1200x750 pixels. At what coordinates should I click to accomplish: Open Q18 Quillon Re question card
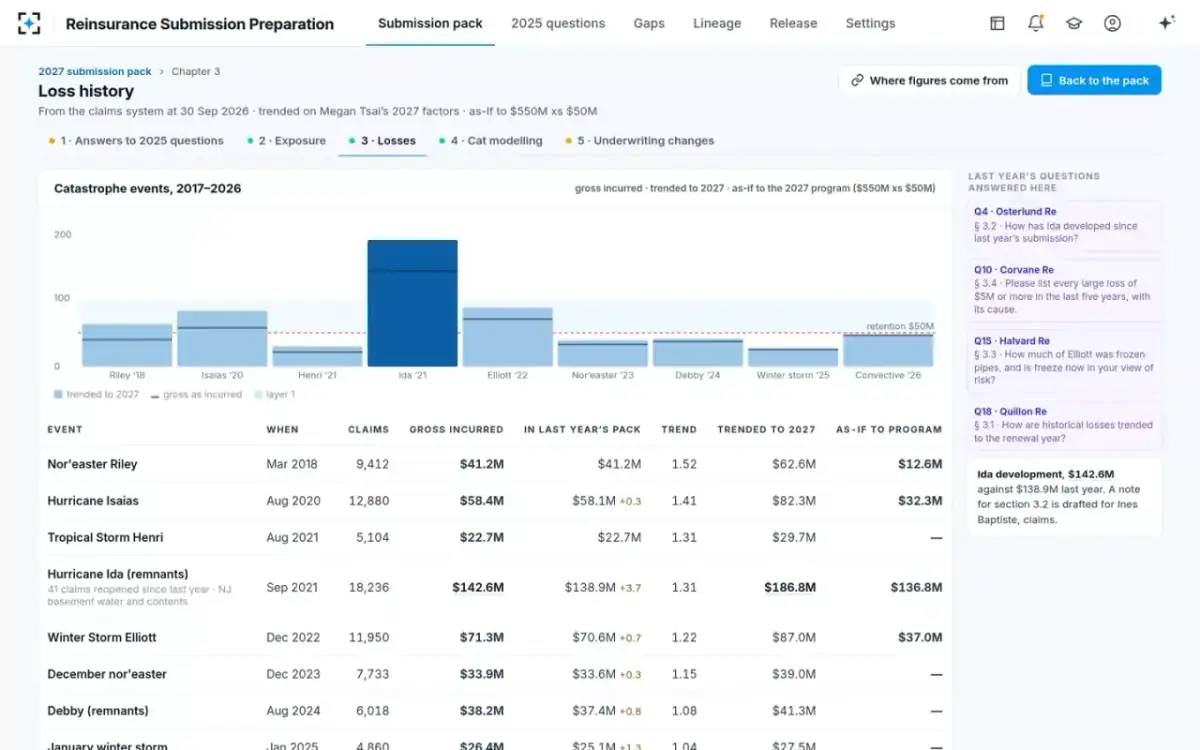1065,425
